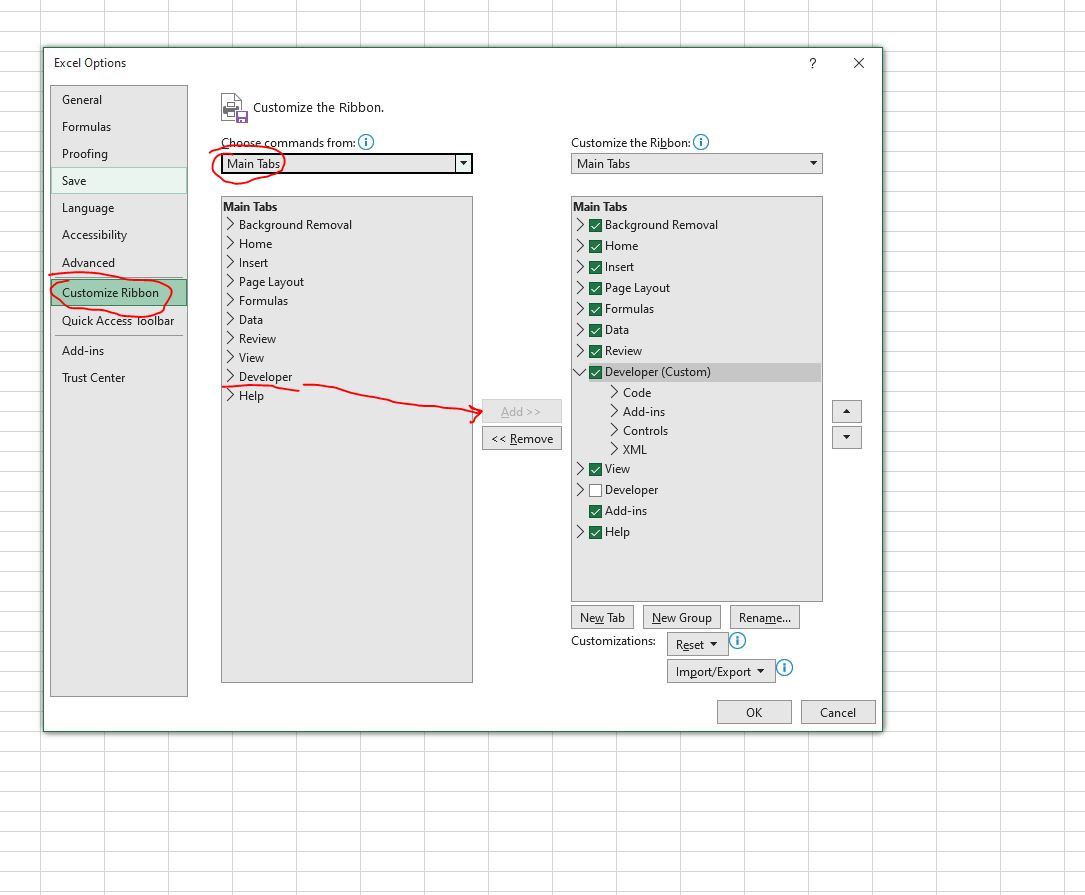Viewport: 1085px width, 895px height.
Task: Click the Cancel button
Action: [838, 712]
